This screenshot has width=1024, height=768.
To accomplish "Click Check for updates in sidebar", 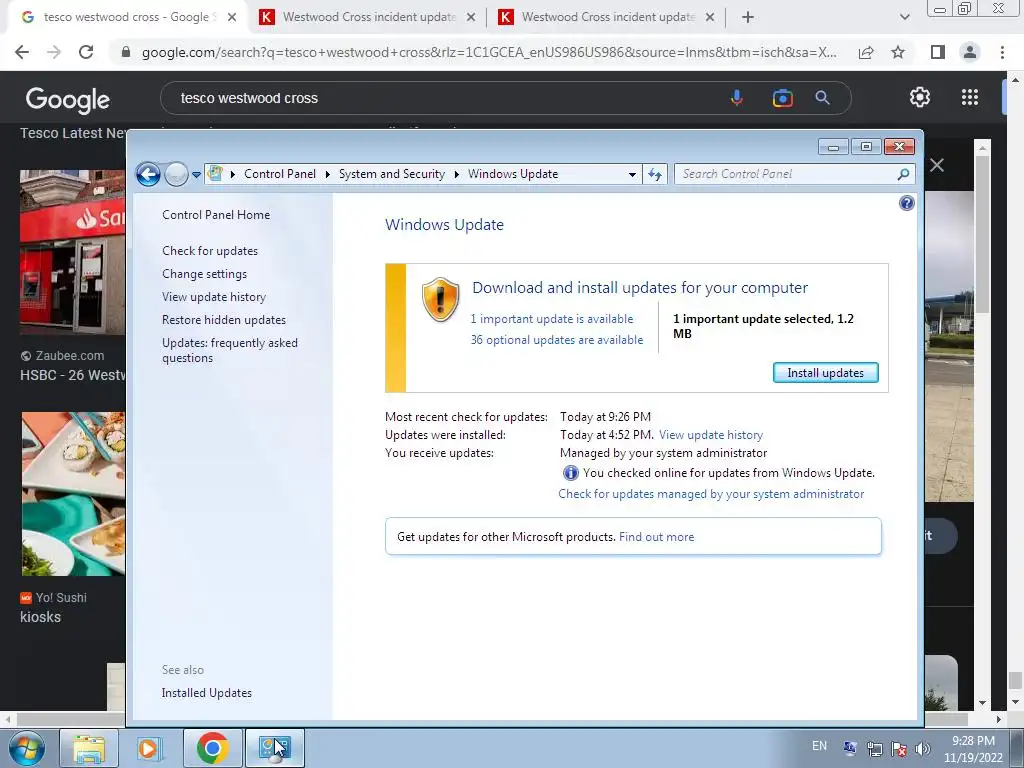I will pos(210,251).
